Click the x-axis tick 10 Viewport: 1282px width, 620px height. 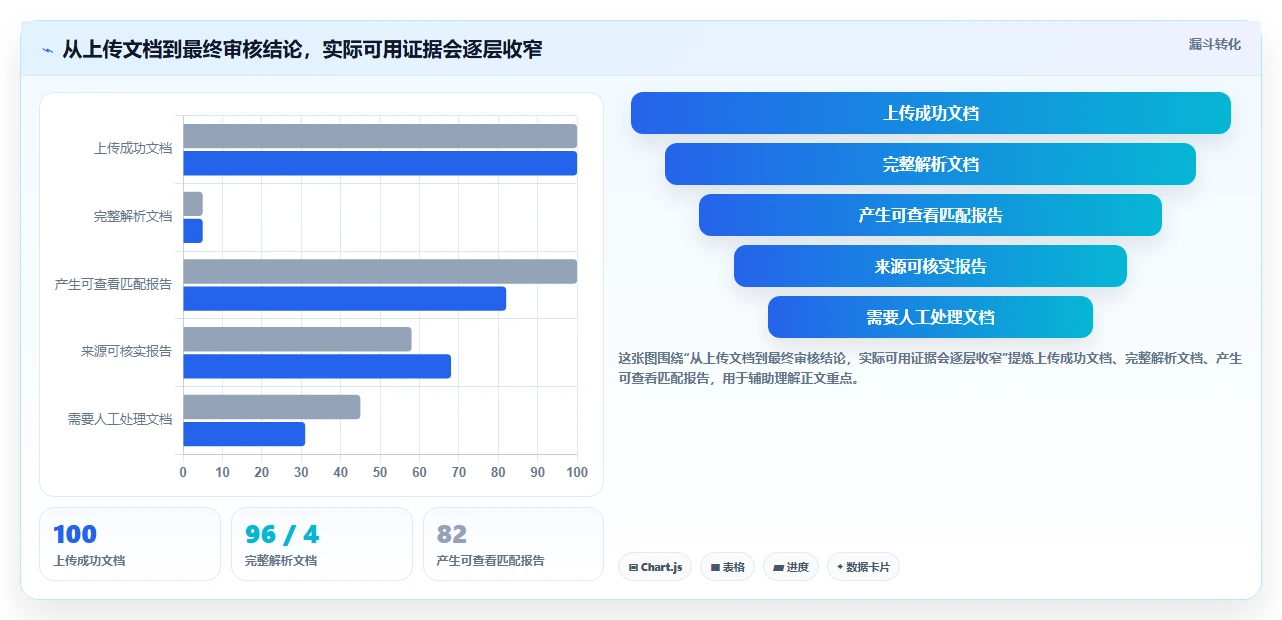click(x=222, y=472)
